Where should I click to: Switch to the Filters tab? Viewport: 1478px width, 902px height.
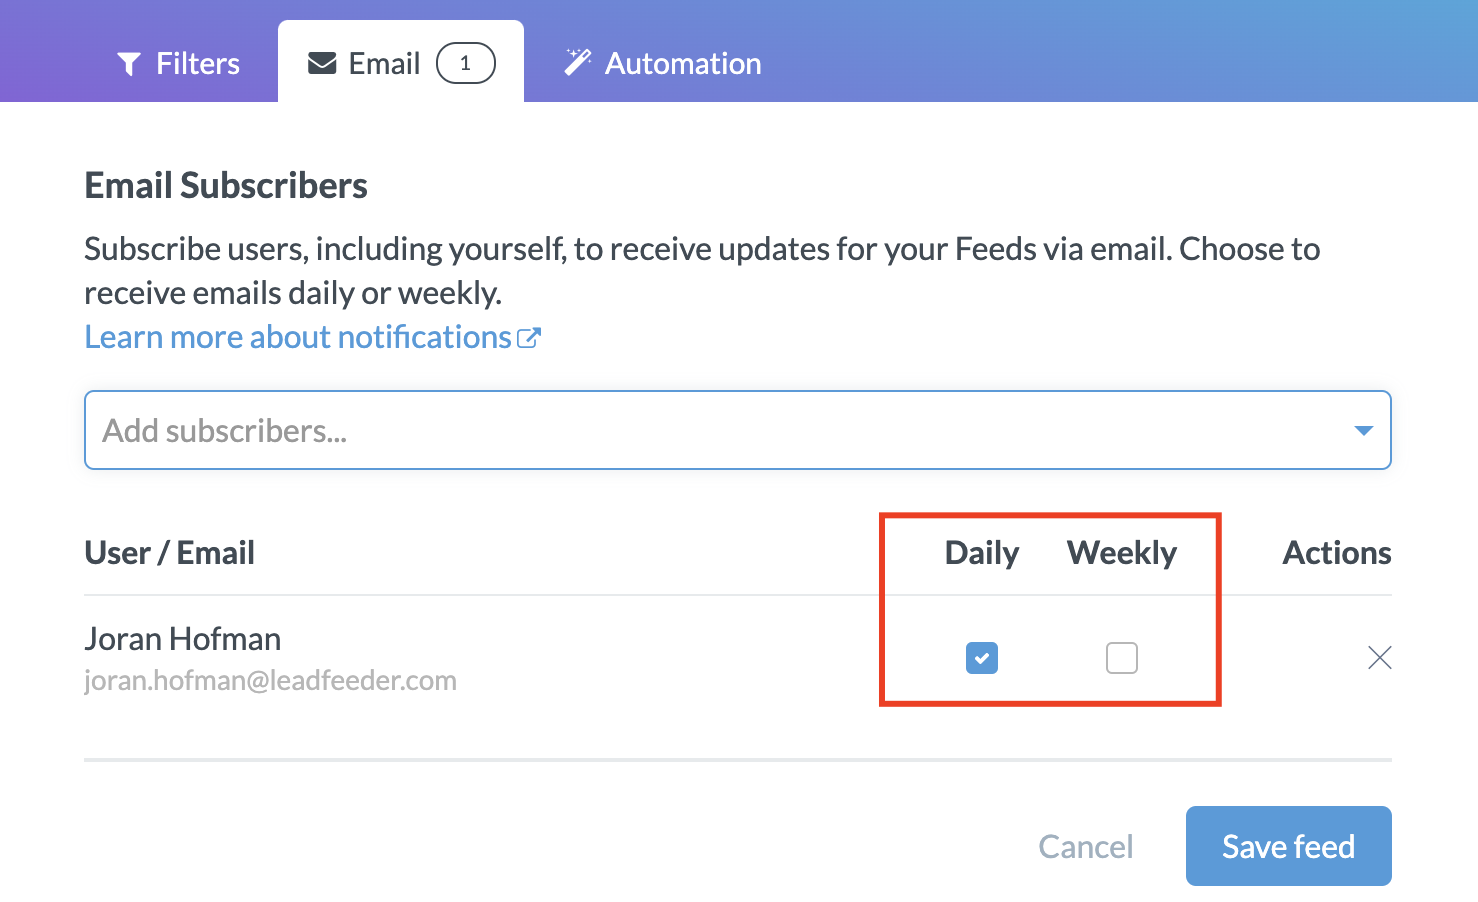[197, 64]
